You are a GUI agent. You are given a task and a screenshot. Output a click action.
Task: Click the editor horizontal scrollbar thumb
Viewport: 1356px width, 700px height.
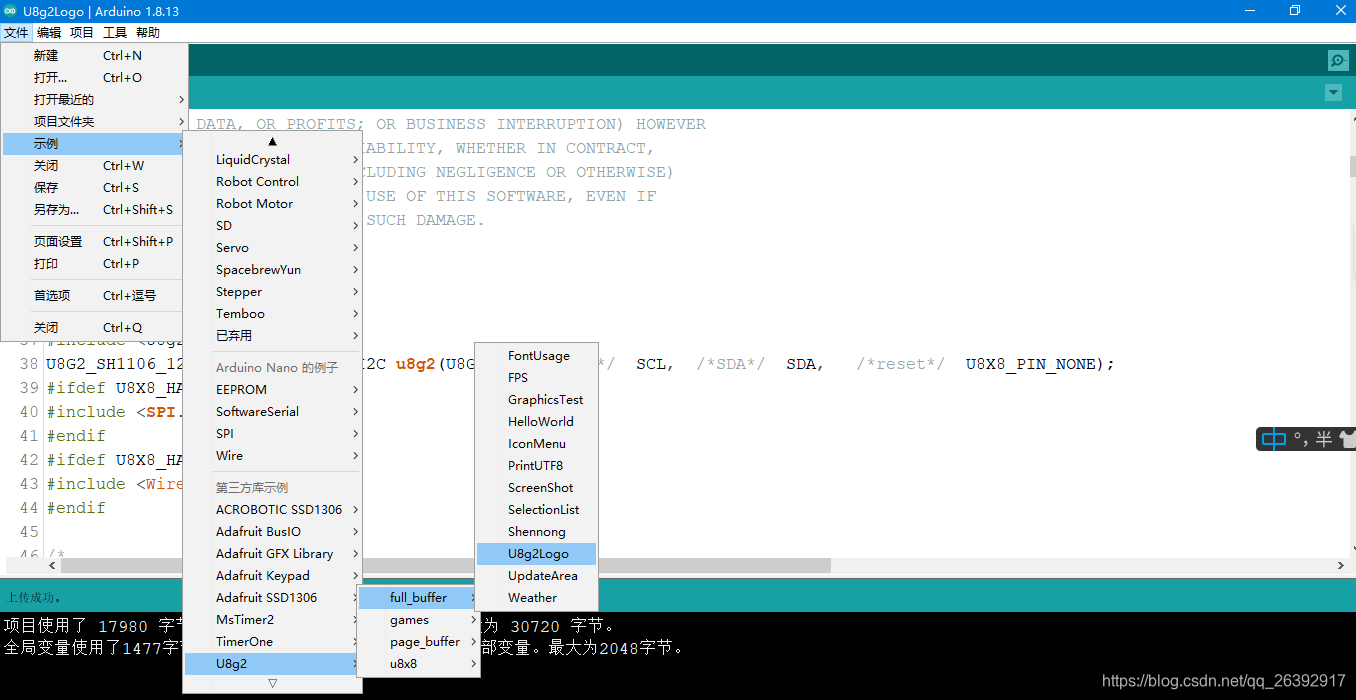click(446, 566)
